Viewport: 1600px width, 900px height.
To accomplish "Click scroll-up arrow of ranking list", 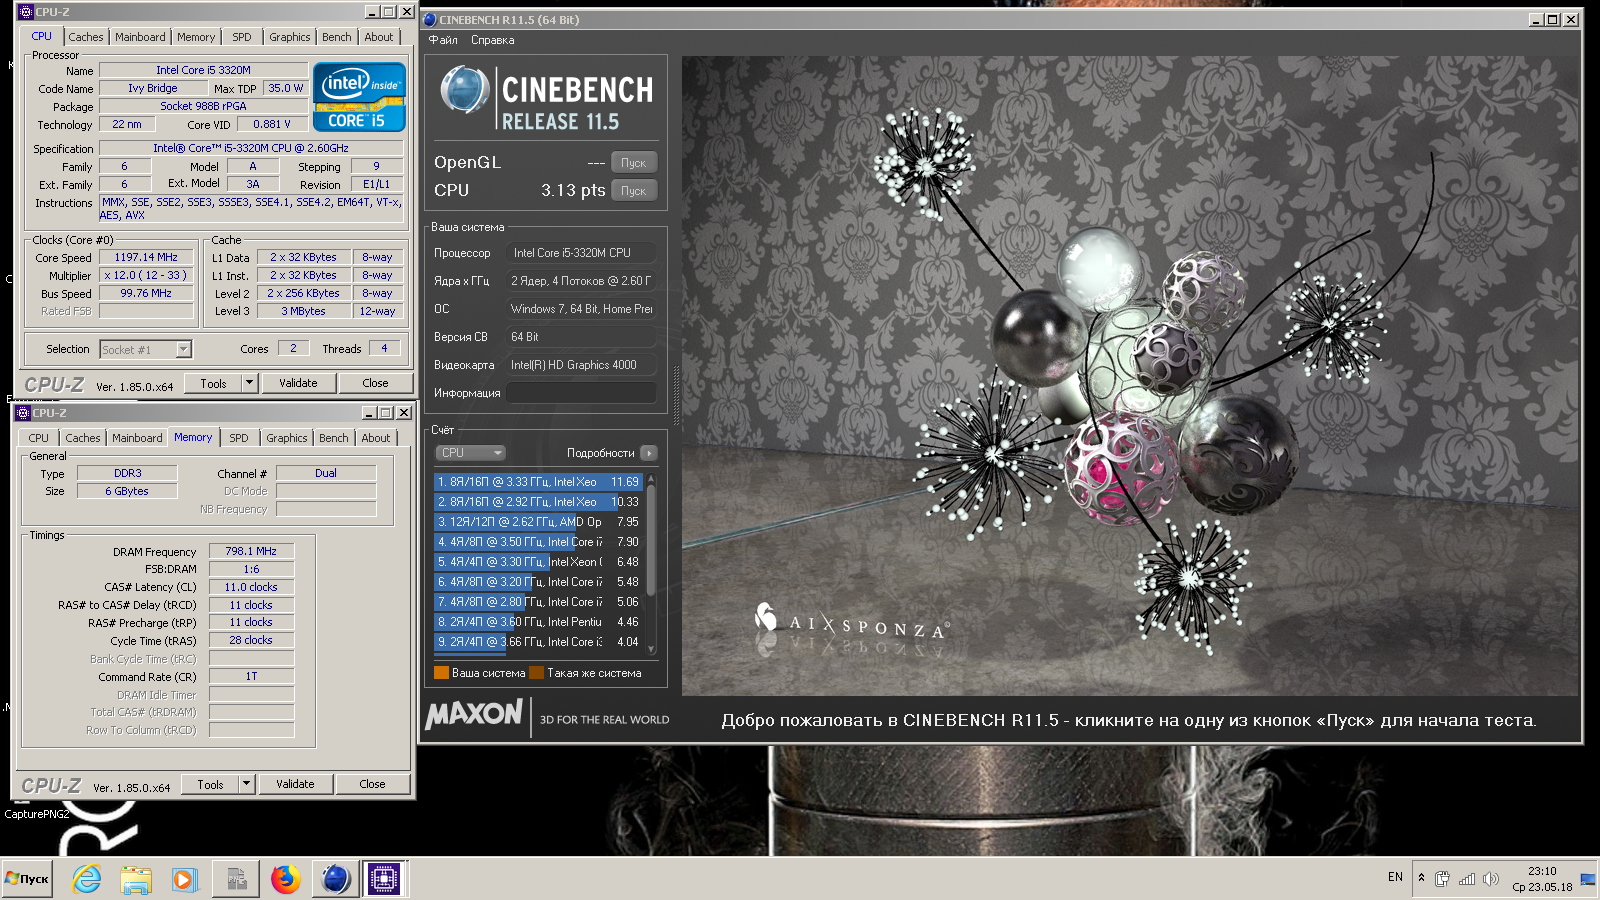I will tap(652, 479).
